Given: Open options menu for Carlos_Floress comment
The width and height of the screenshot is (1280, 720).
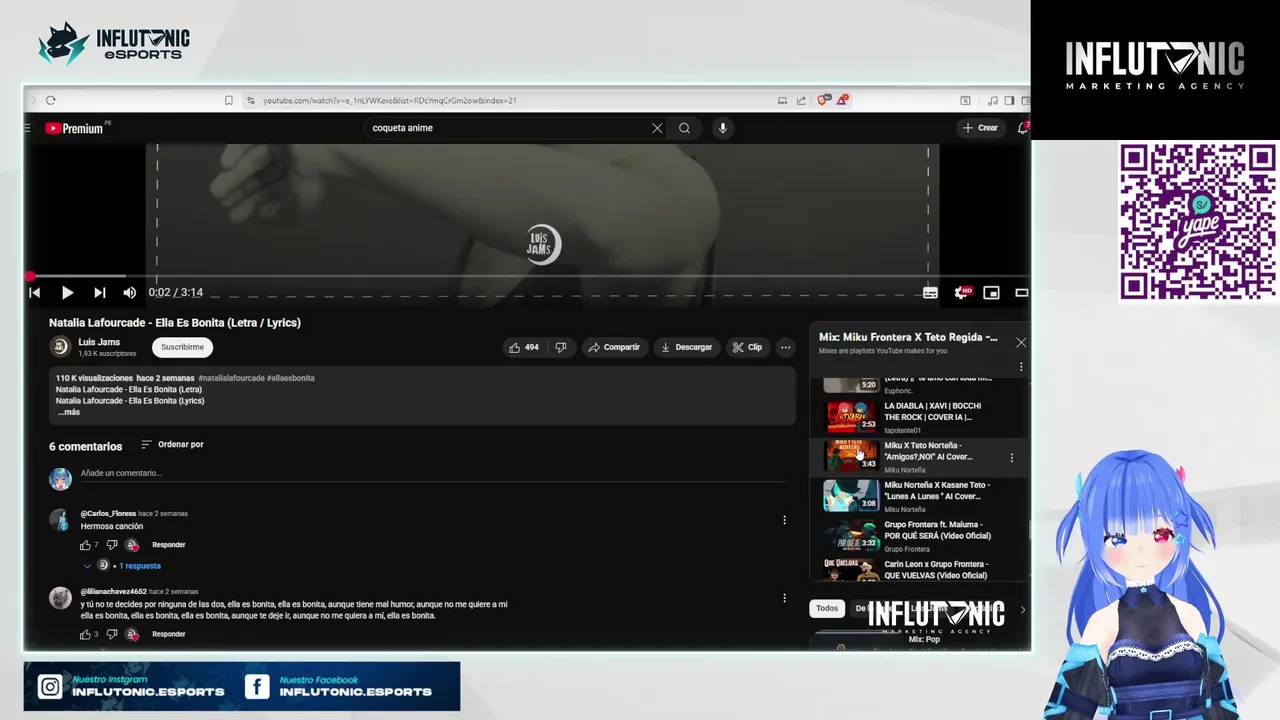Looking at the screenshot, I should [784, 520].
